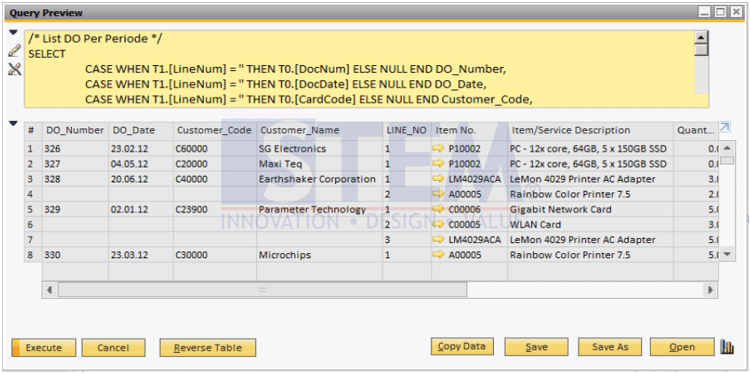The height and width of the screenshot is (374, 750).
Task: Select customer code C23900 cell
Action: point(215,209)
